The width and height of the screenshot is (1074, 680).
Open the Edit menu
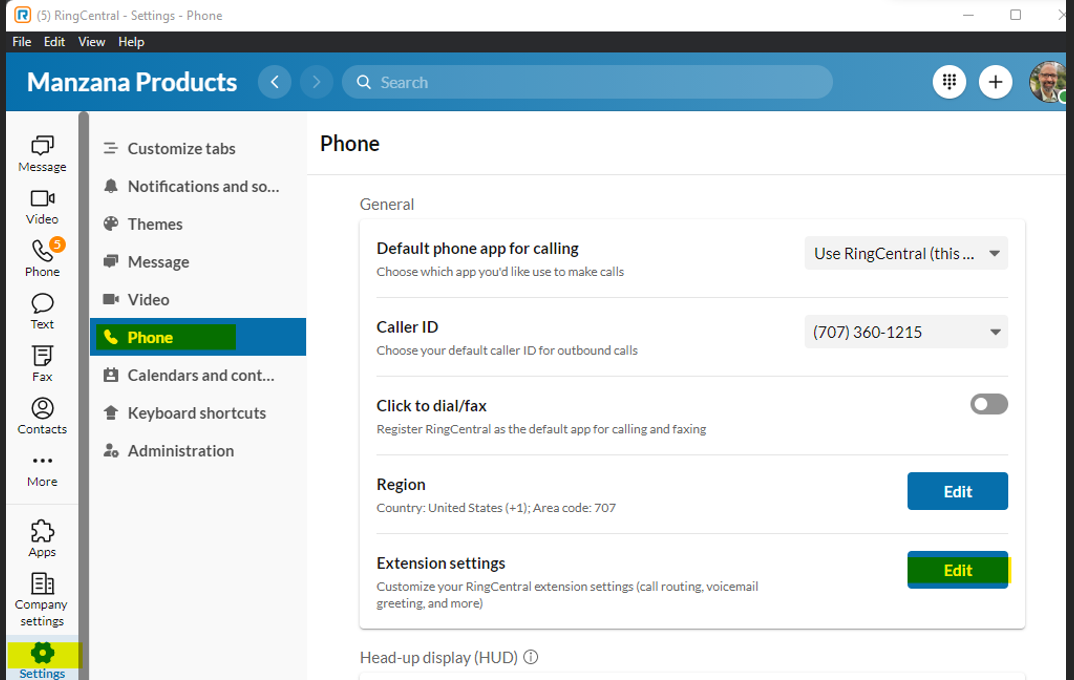[54, 42]
